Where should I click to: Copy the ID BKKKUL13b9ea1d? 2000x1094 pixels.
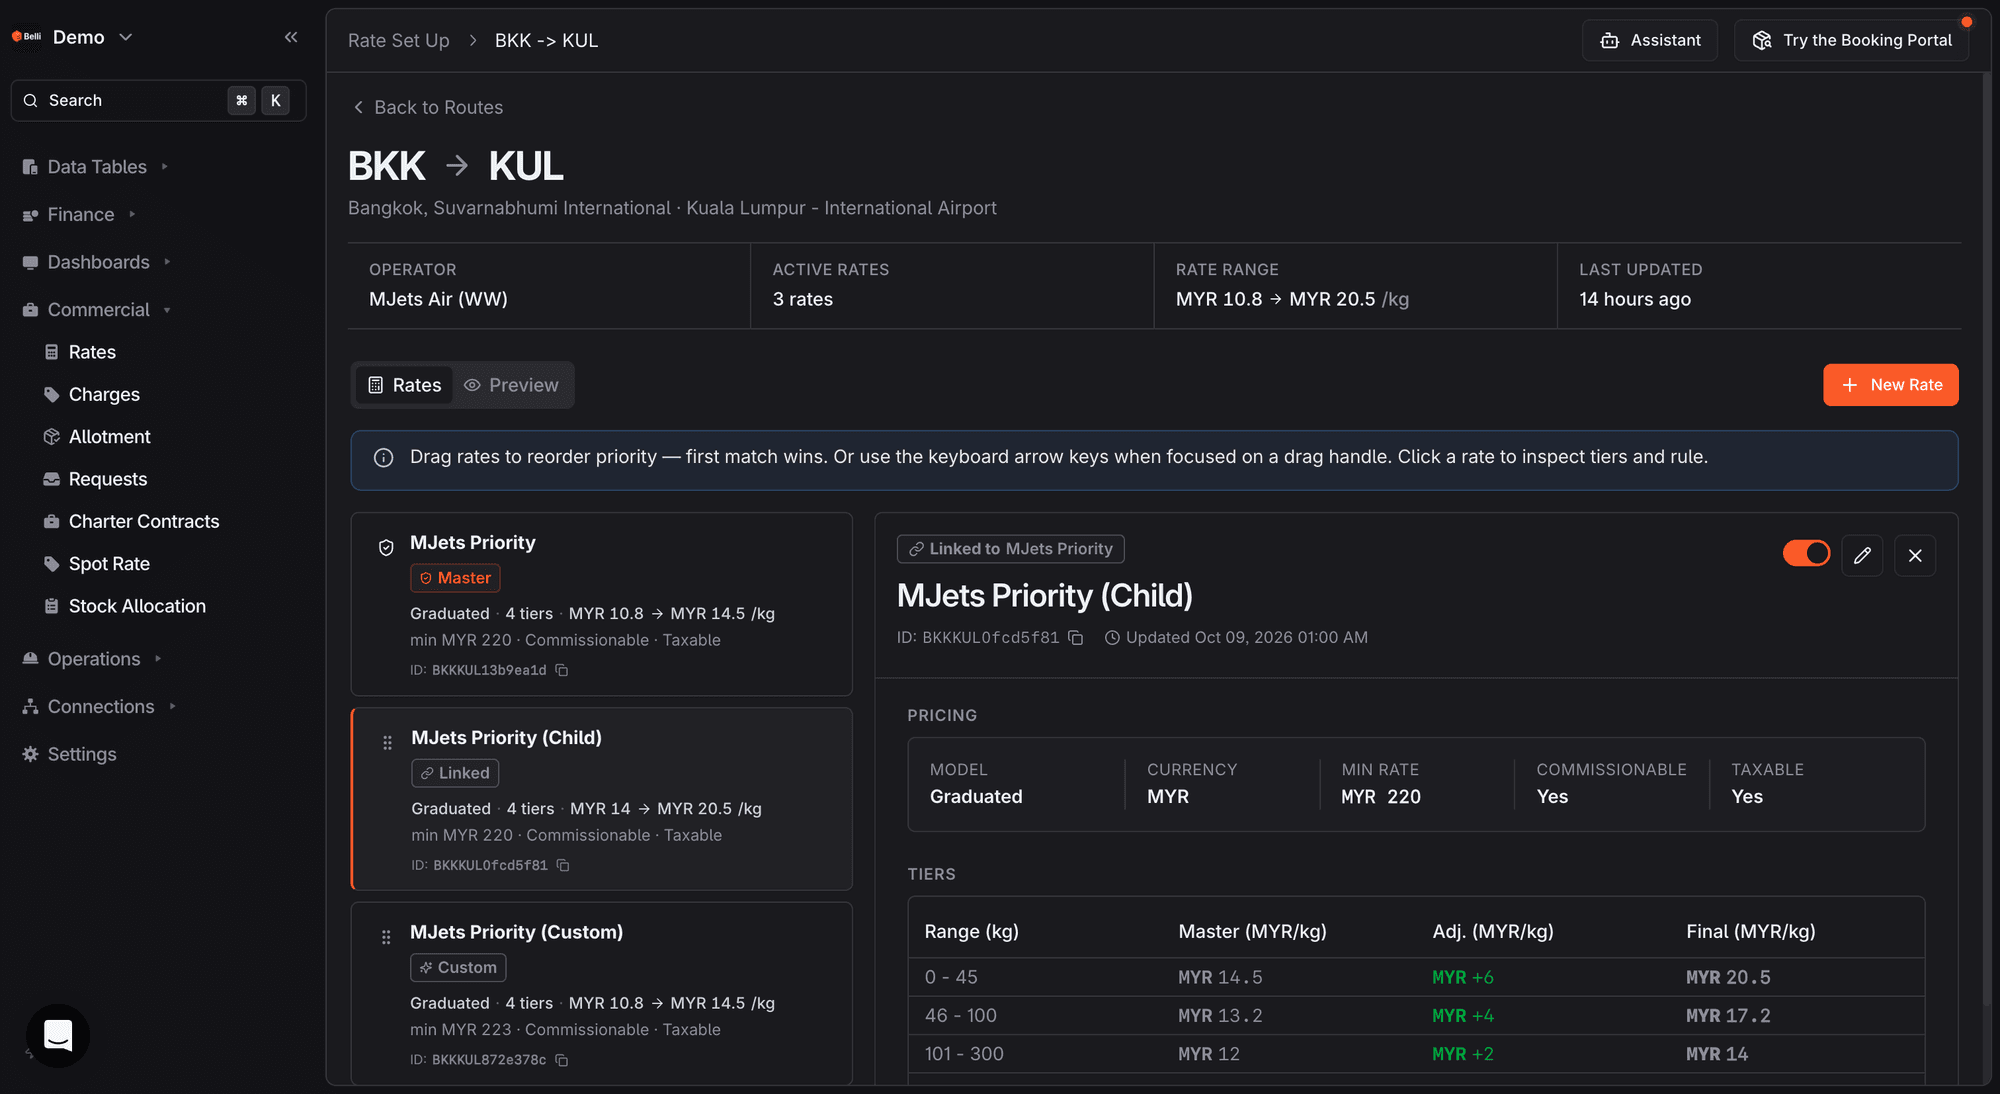562,670
